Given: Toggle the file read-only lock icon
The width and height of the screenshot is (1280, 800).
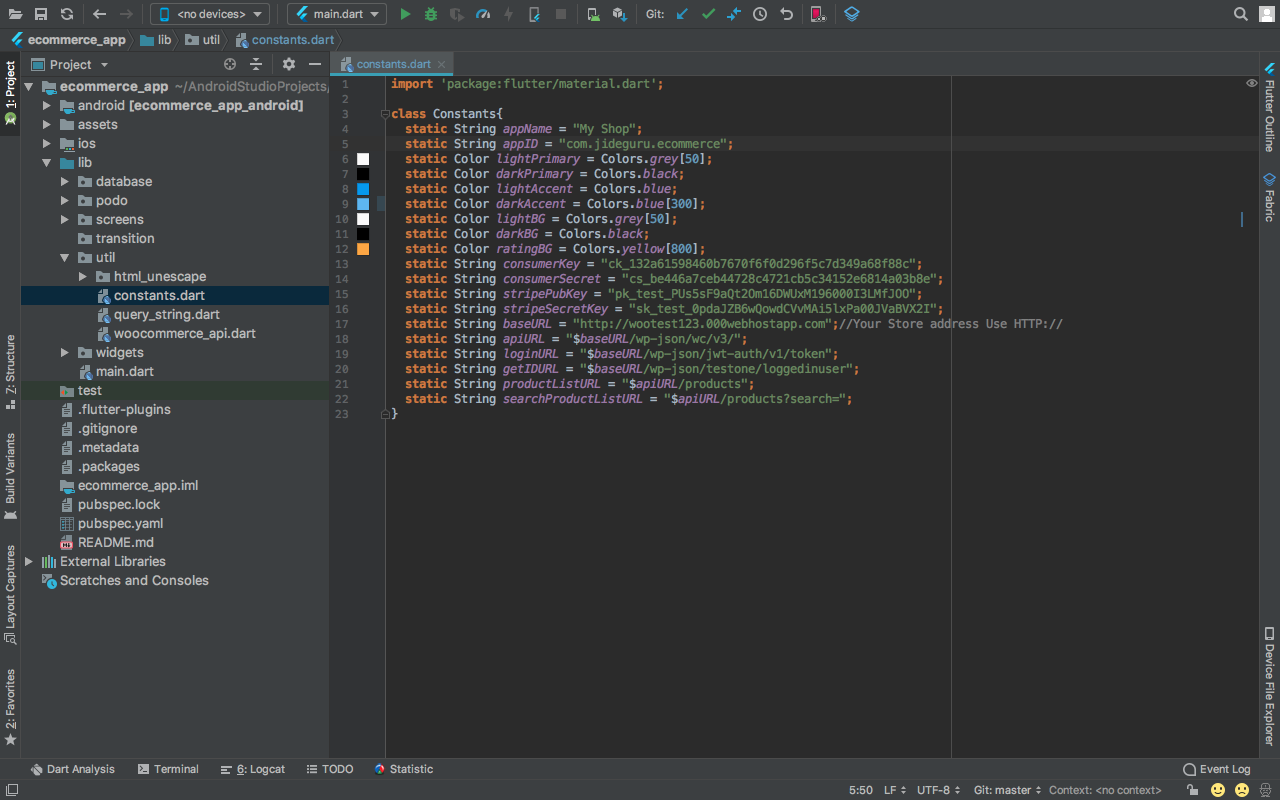Looking at the screenshot, I should (1193, 790).
